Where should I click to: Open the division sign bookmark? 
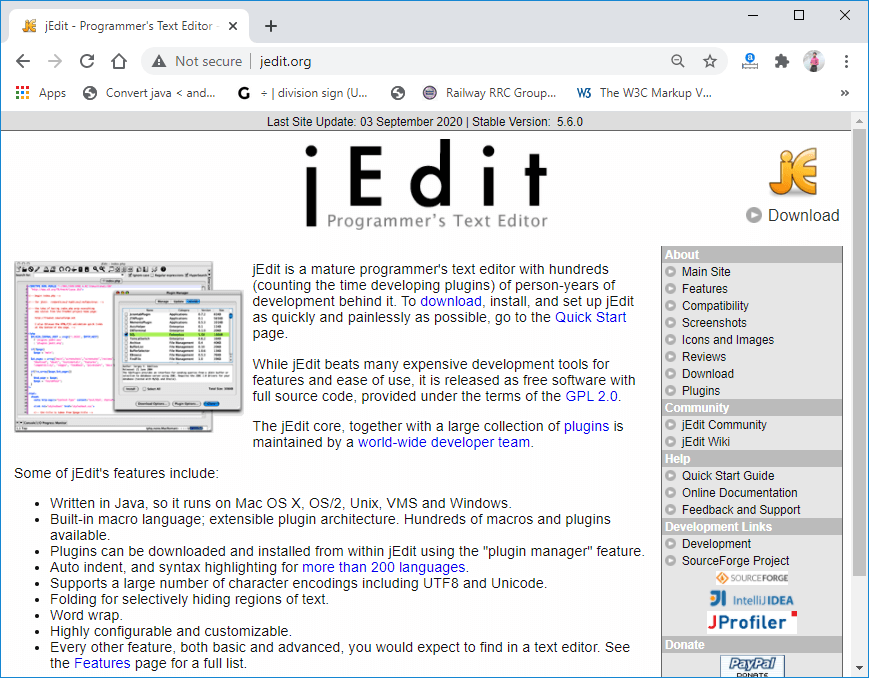pyautogui.click(x=302, y=93)
